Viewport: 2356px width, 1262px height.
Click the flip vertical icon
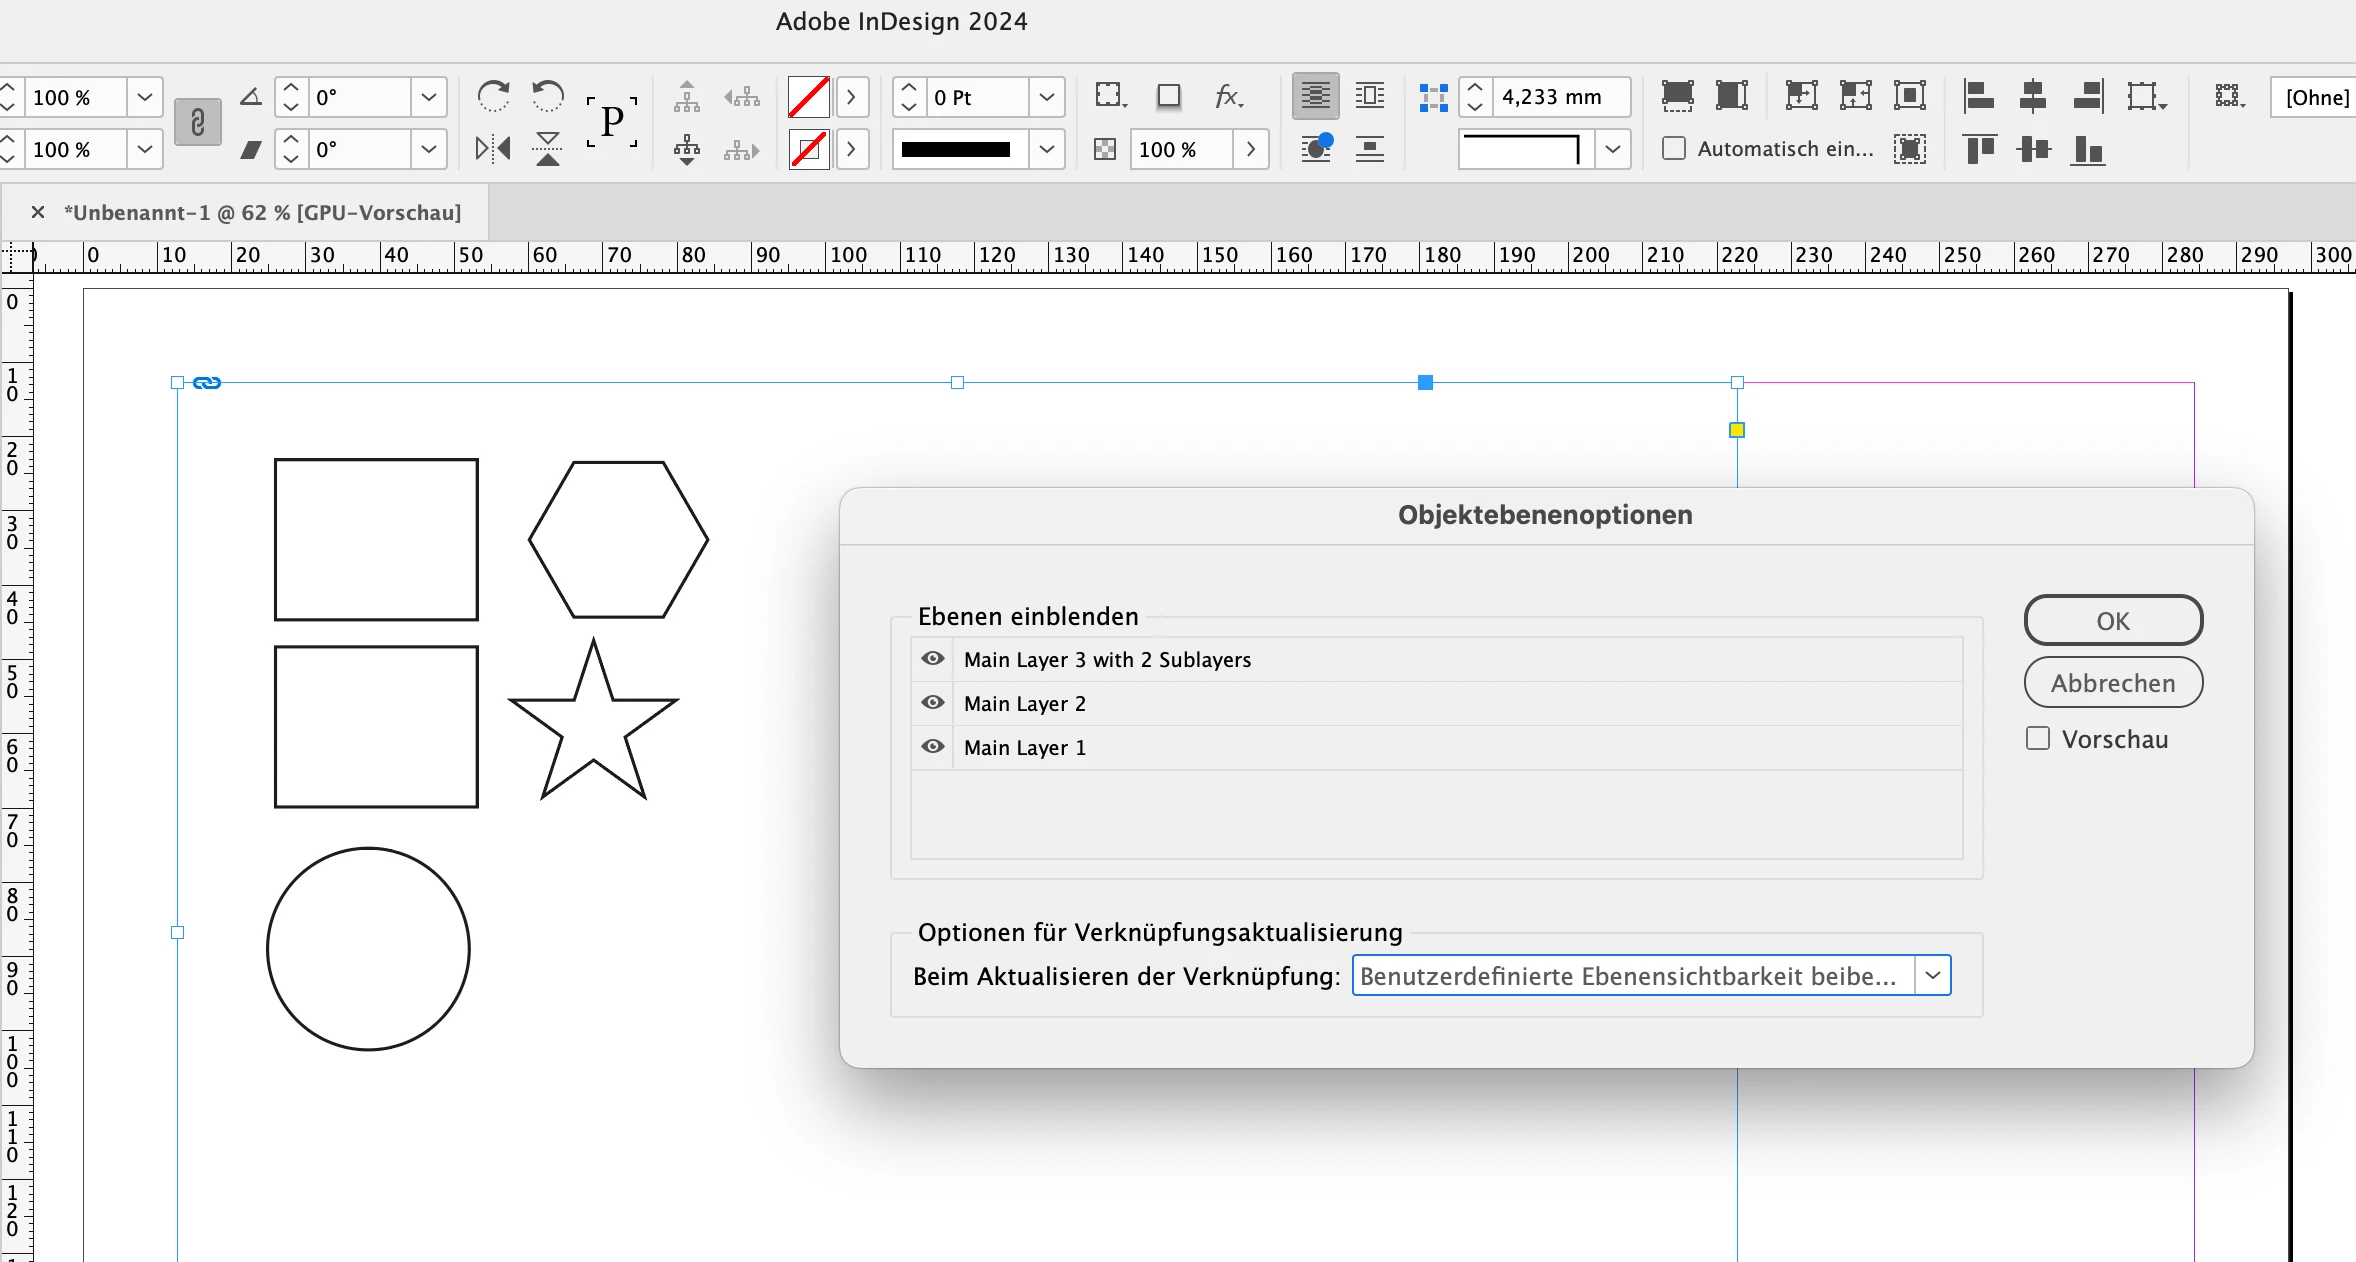[547, 149]
